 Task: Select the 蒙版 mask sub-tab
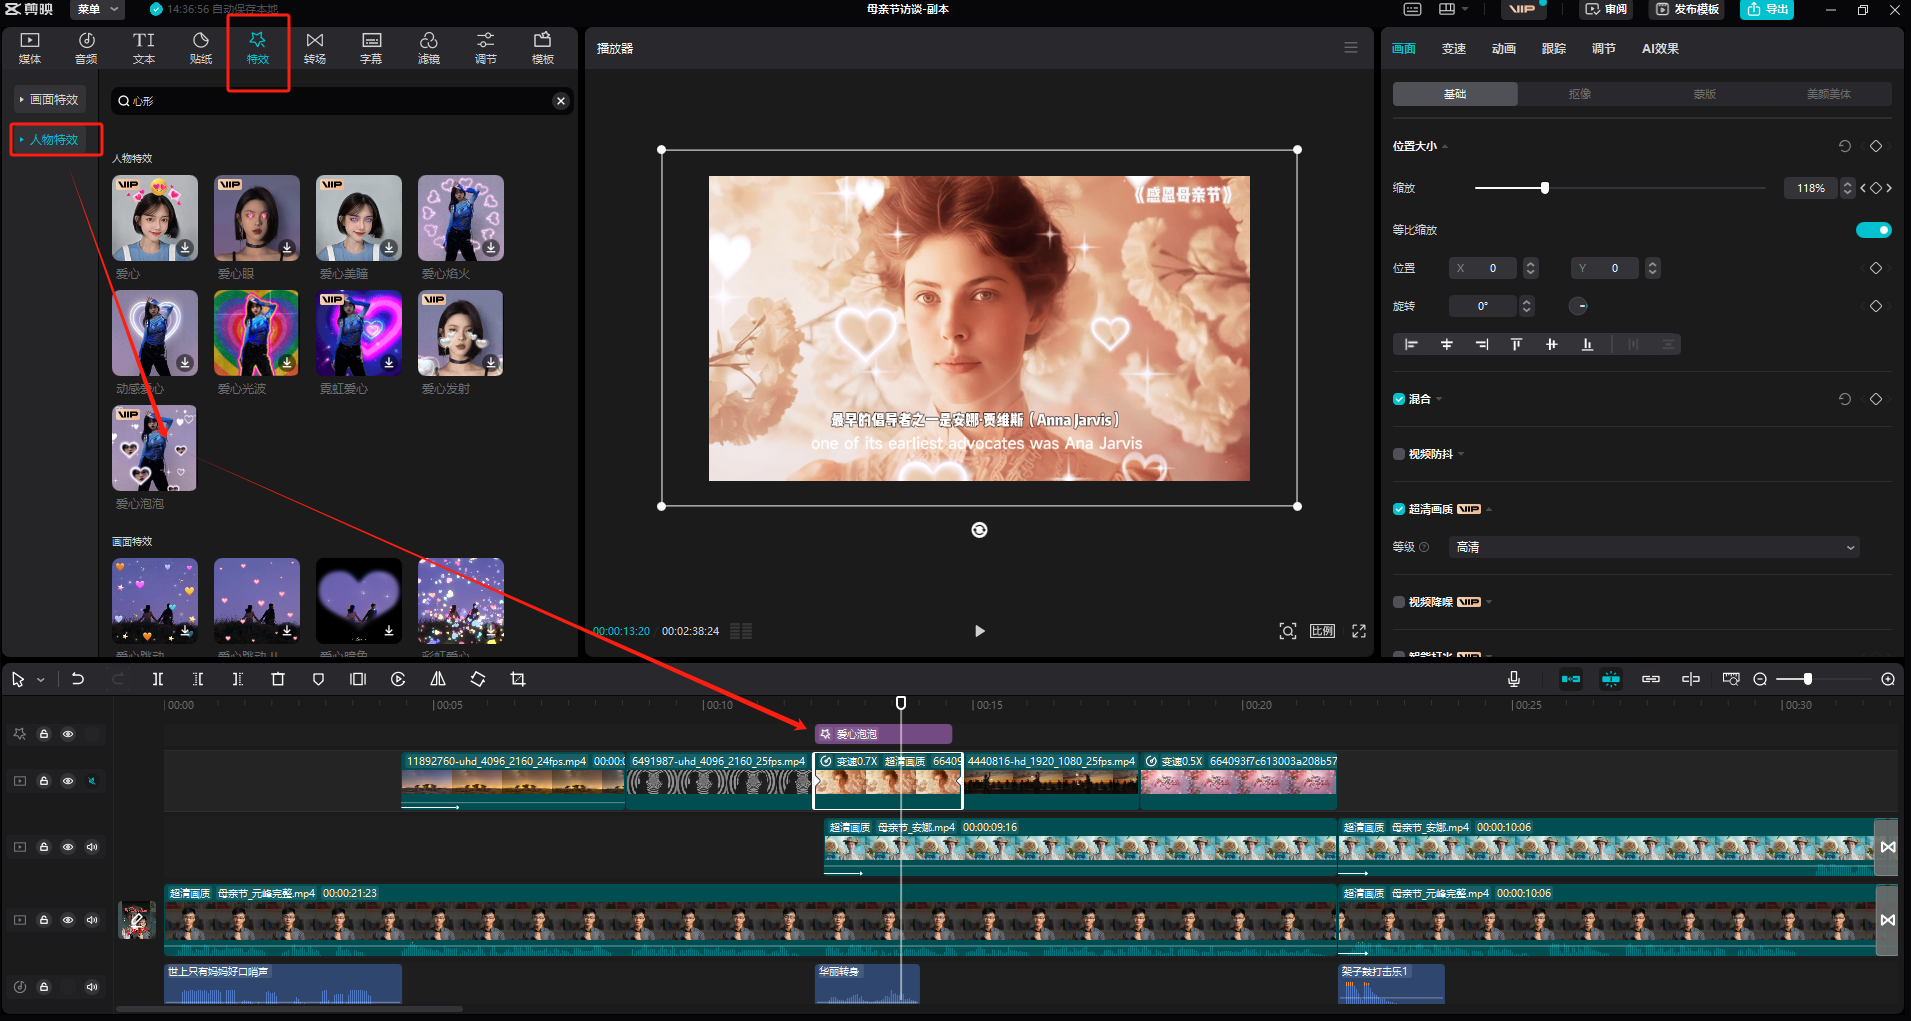click(x=1705, y=94)
